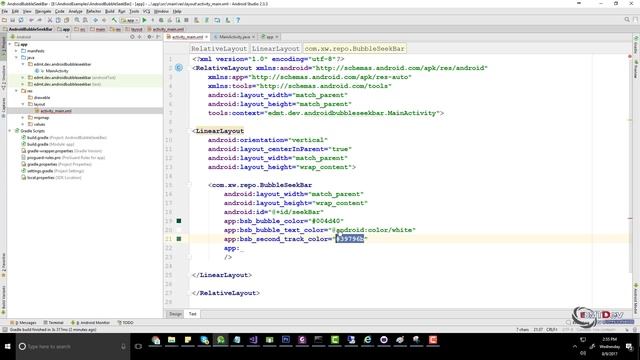Open the Internet Explorer taskbar icon
The height and width of the screenshot is (360, 640).
[367, 340]
